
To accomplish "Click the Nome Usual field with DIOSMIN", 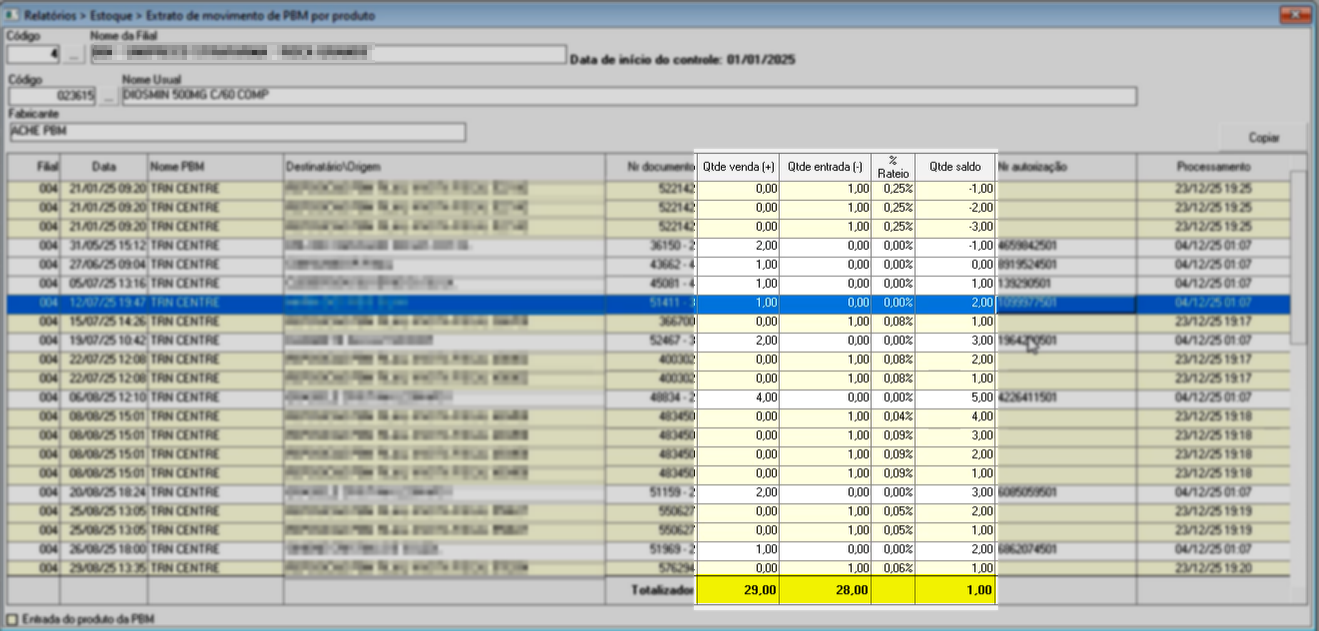I will 628,96.
